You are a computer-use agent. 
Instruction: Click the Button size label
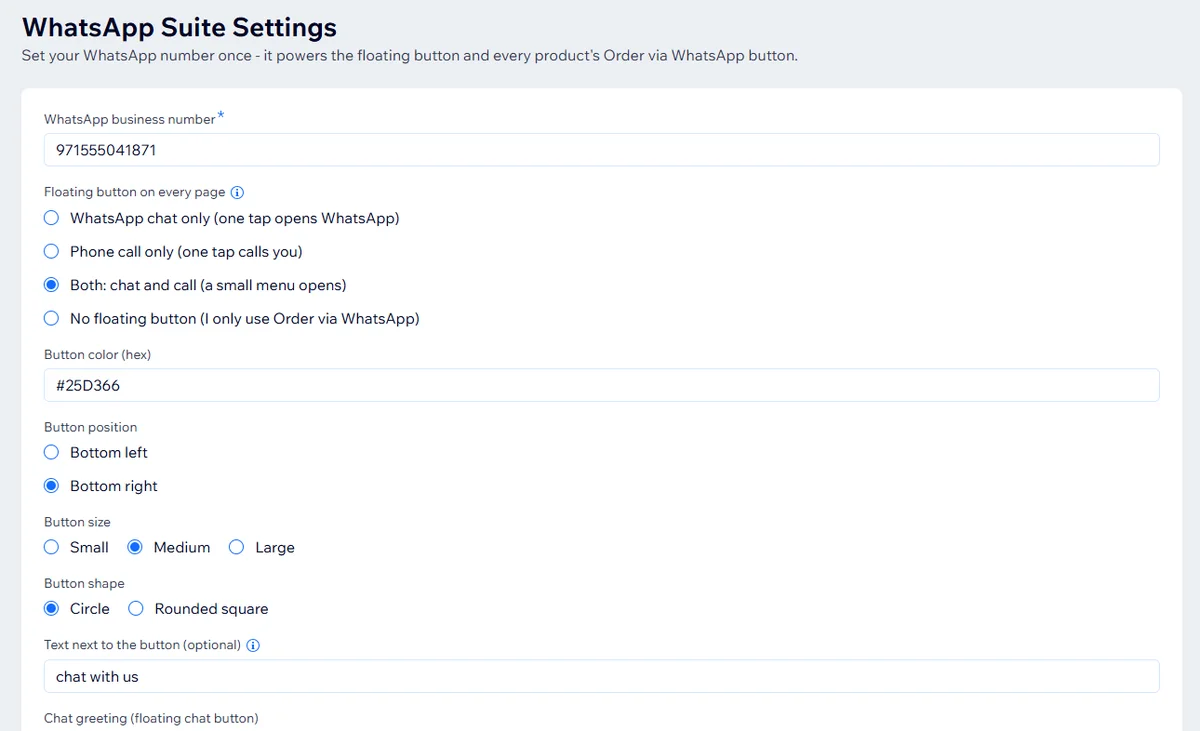tap(77, 522)
